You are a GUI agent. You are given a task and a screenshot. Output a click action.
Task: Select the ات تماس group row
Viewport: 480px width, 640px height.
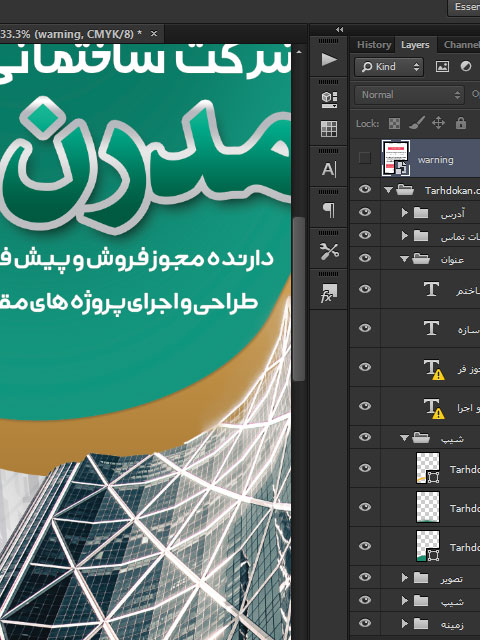(415, 236)
